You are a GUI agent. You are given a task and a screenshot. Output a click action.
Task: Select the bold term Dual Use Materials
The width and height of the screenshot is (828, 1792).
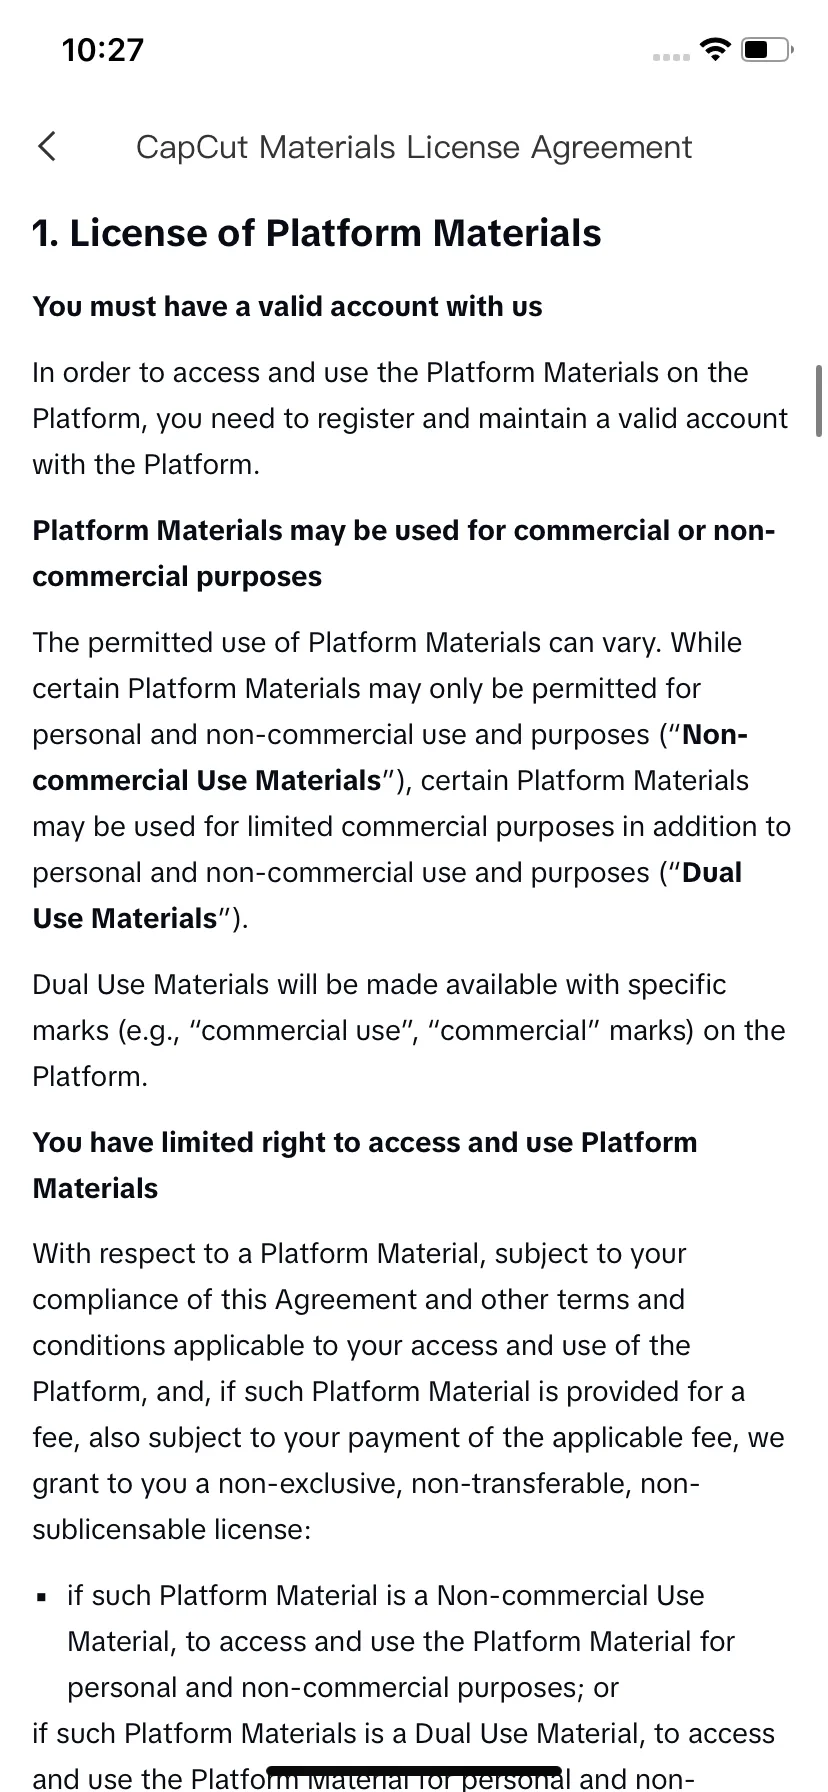pyautogui.click(x=387, y=896)
